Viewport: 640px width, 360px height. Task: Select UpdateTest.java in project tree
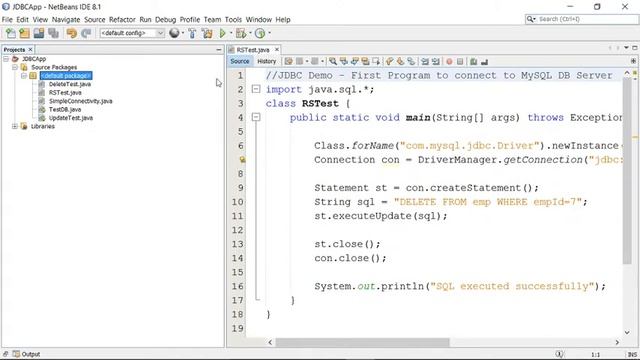71,118
